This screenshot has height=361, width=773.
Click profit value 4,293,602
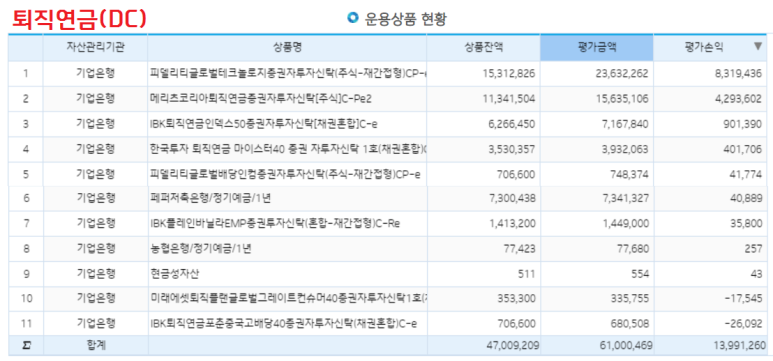pos(737,99)
